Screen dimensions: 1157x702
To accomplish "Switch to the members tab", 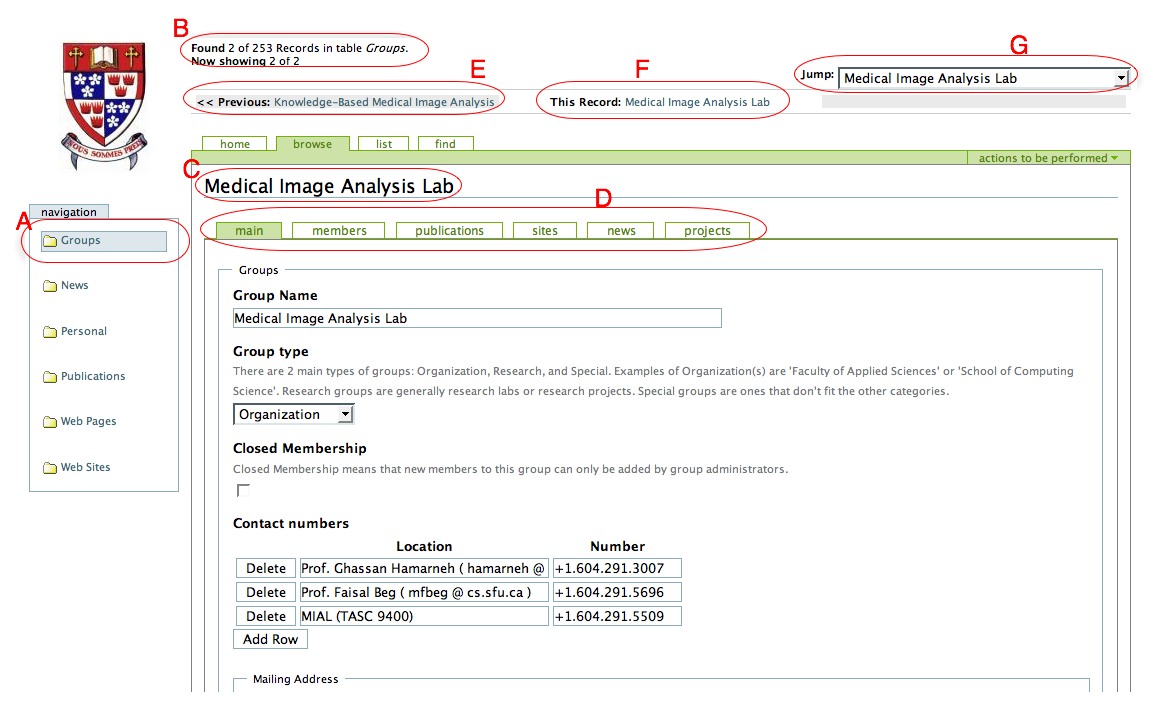I will (339, 231).
